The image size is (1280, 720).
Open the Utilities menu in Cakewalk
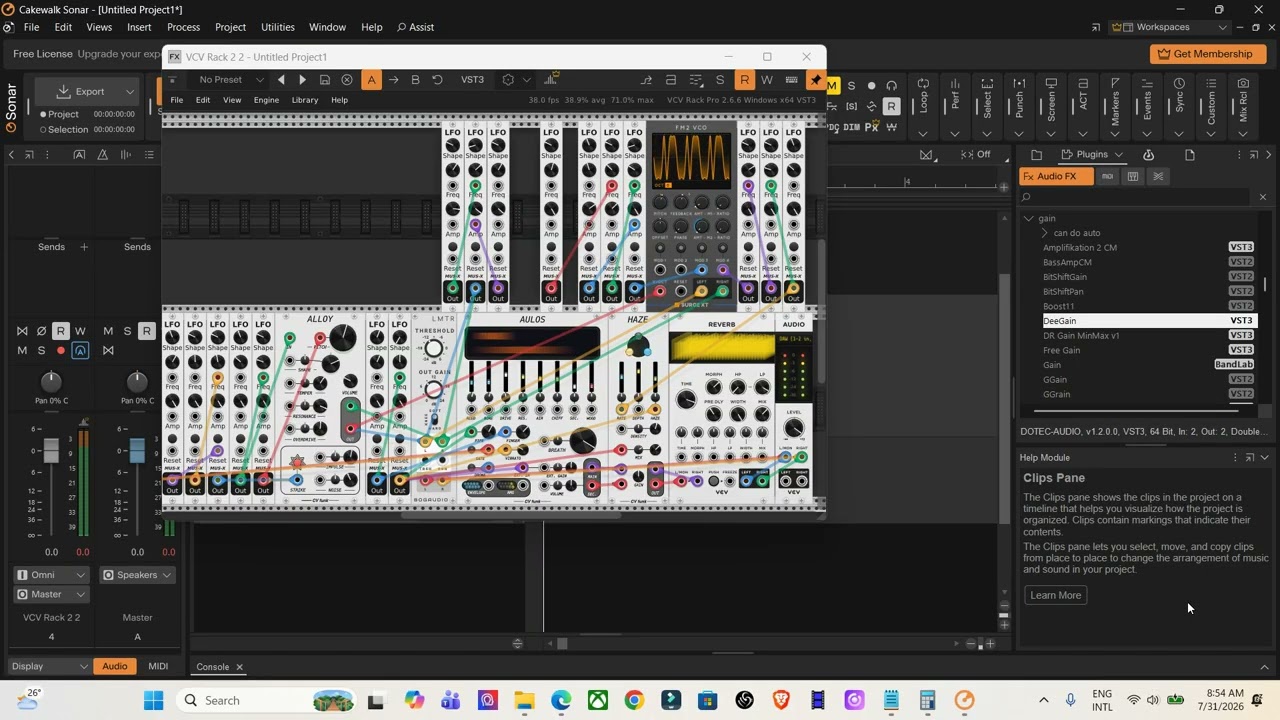278,27
